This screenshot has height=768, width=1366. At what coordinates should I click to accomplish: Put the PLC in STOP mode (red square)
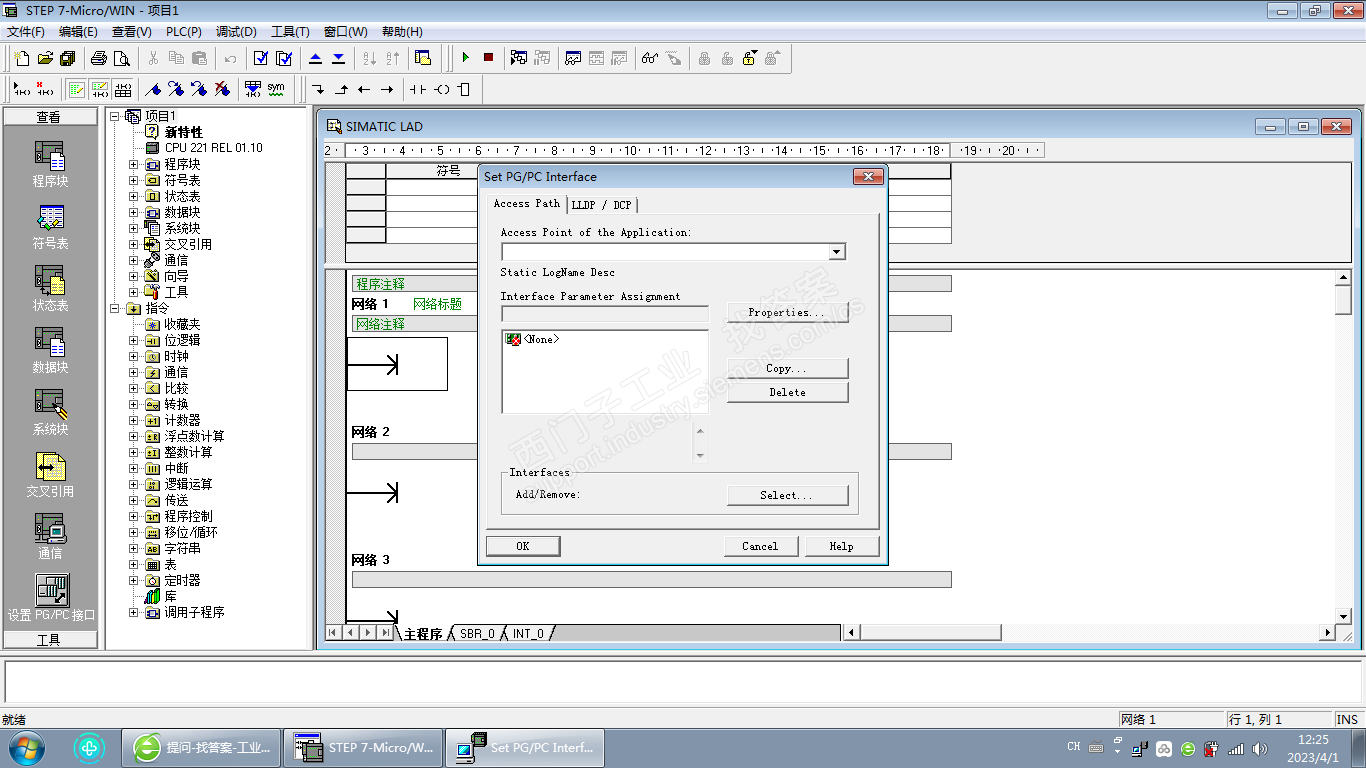[488, 58]
